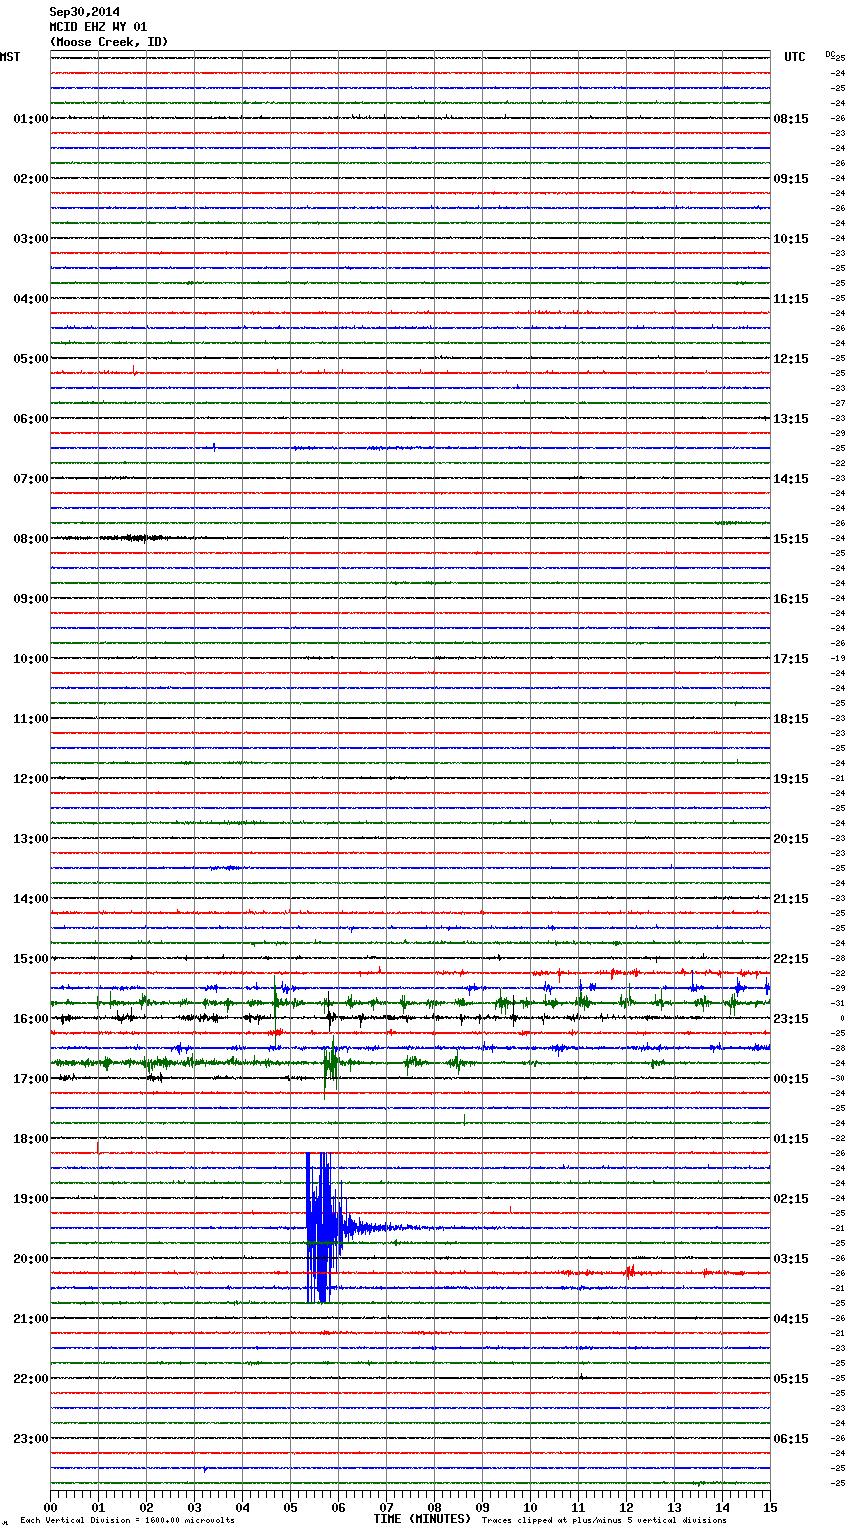Click the 12:15 UTC time label
The image size is (850, 1534).
791,359
